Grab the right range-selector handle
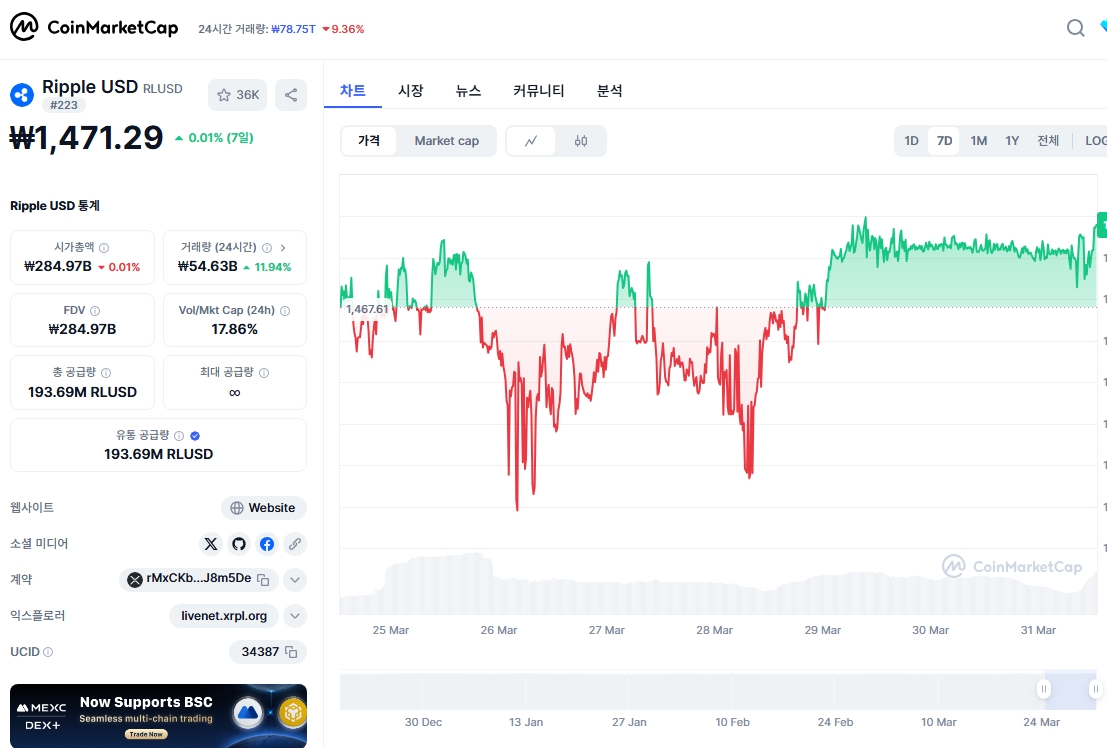Image resolution: width=1107 pixels, height=748 pixels. [1095, 689]
